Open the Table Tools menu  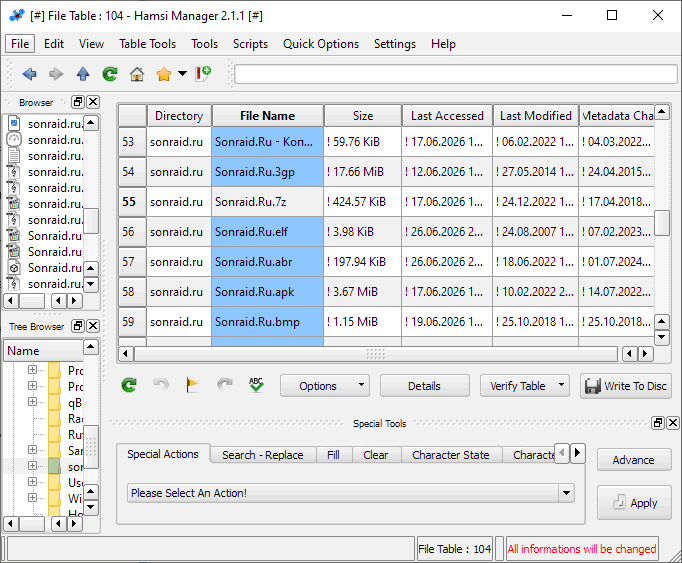(148, 44)
